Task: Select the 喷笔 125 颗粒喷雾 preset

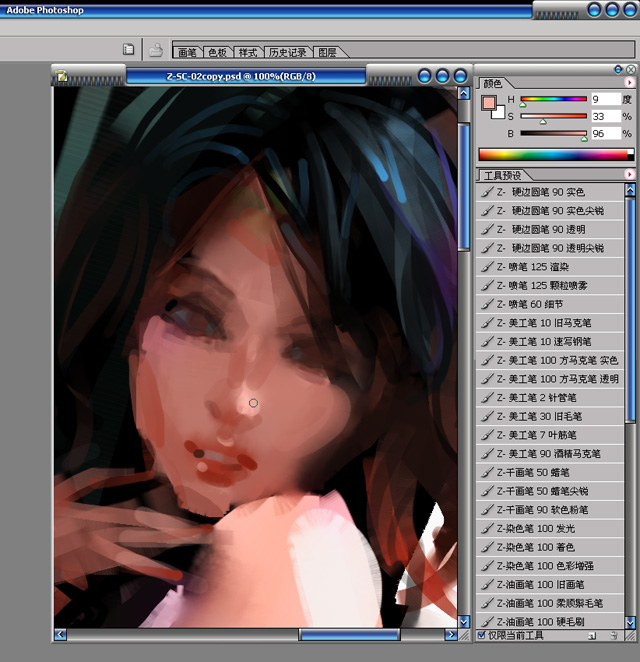Action: (550, 285)
